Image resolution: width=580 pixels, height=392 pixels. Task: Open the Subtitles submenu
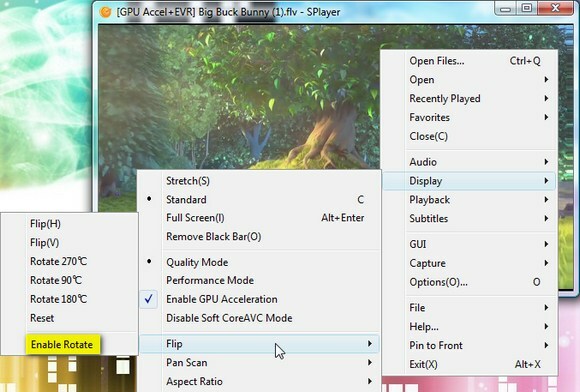pos(469,219)
